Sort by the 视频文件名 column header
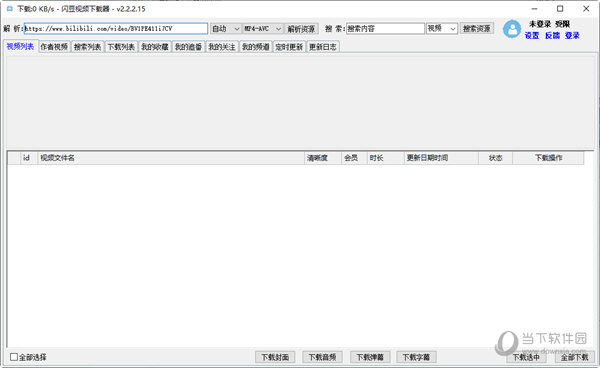 click(171, 158)
